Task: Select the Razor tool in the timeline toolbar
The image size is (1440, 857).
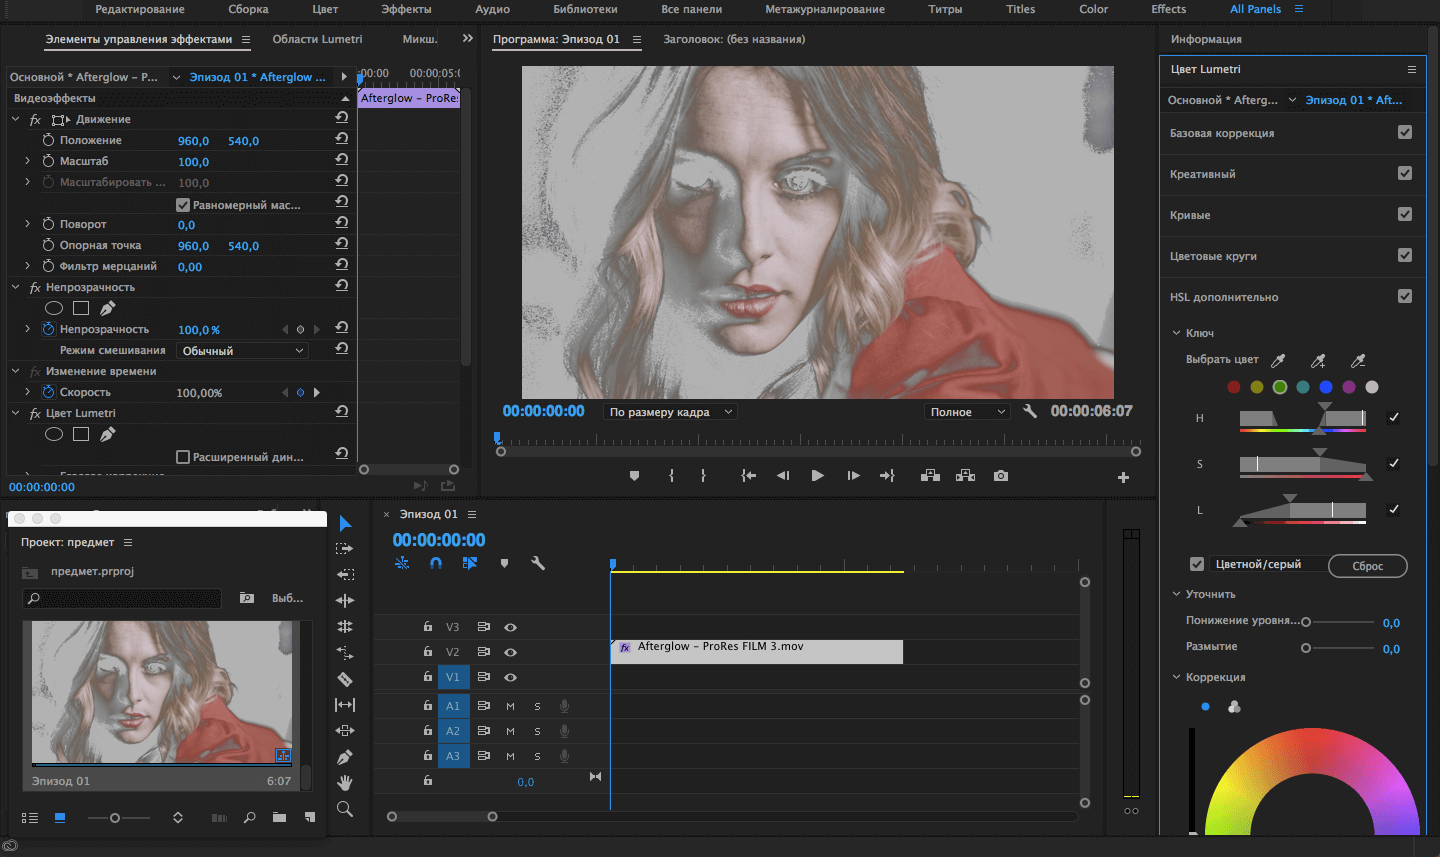Action: pyautogui.click(x=345, y=679)
